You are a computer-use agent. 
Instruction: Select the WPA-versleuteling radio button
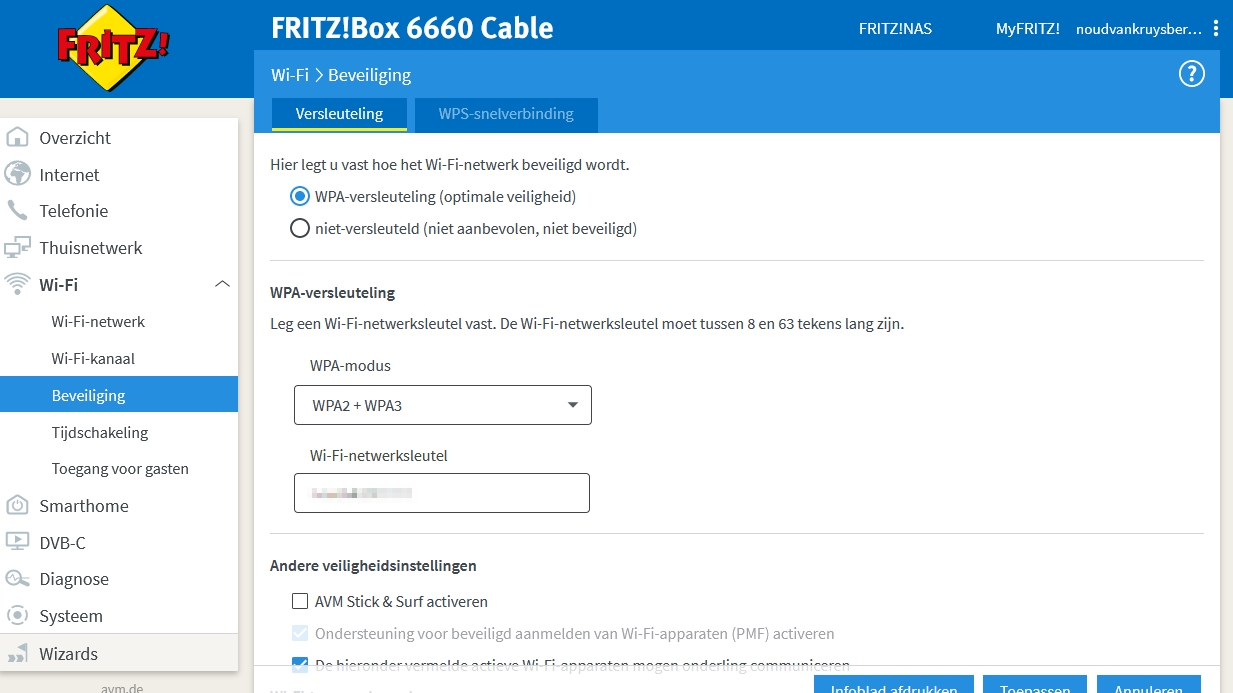point(299,196)
